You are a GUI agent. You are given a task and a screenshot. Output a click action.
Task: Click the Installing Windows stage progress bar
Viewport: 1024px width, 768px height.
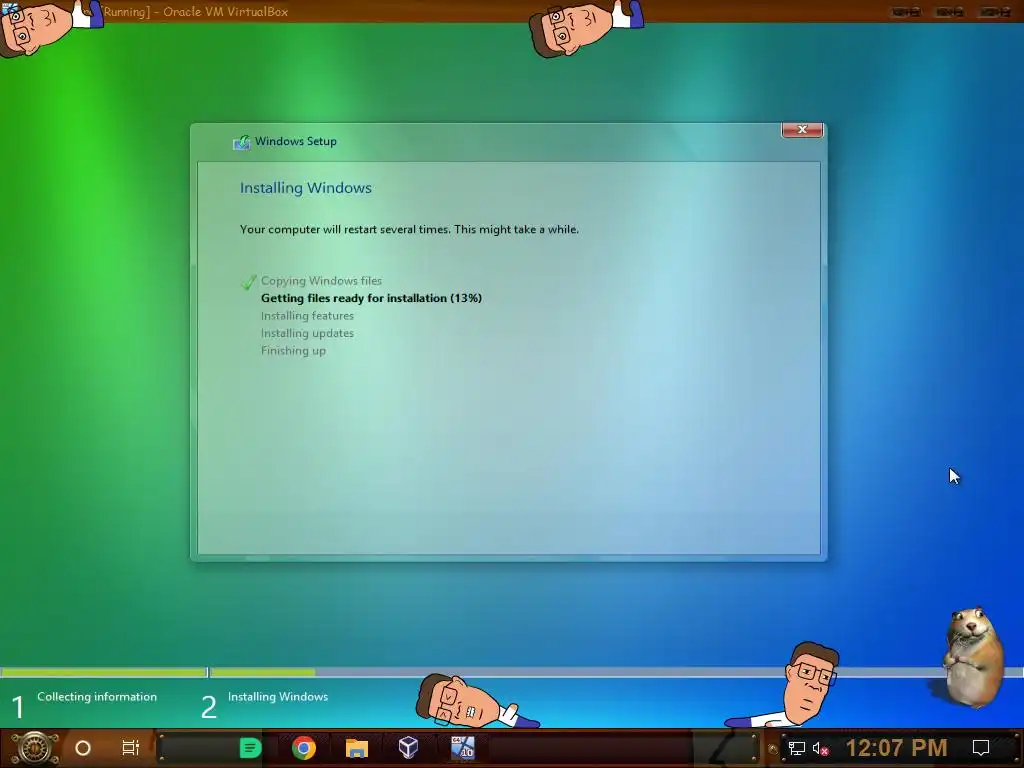point(616,672)
